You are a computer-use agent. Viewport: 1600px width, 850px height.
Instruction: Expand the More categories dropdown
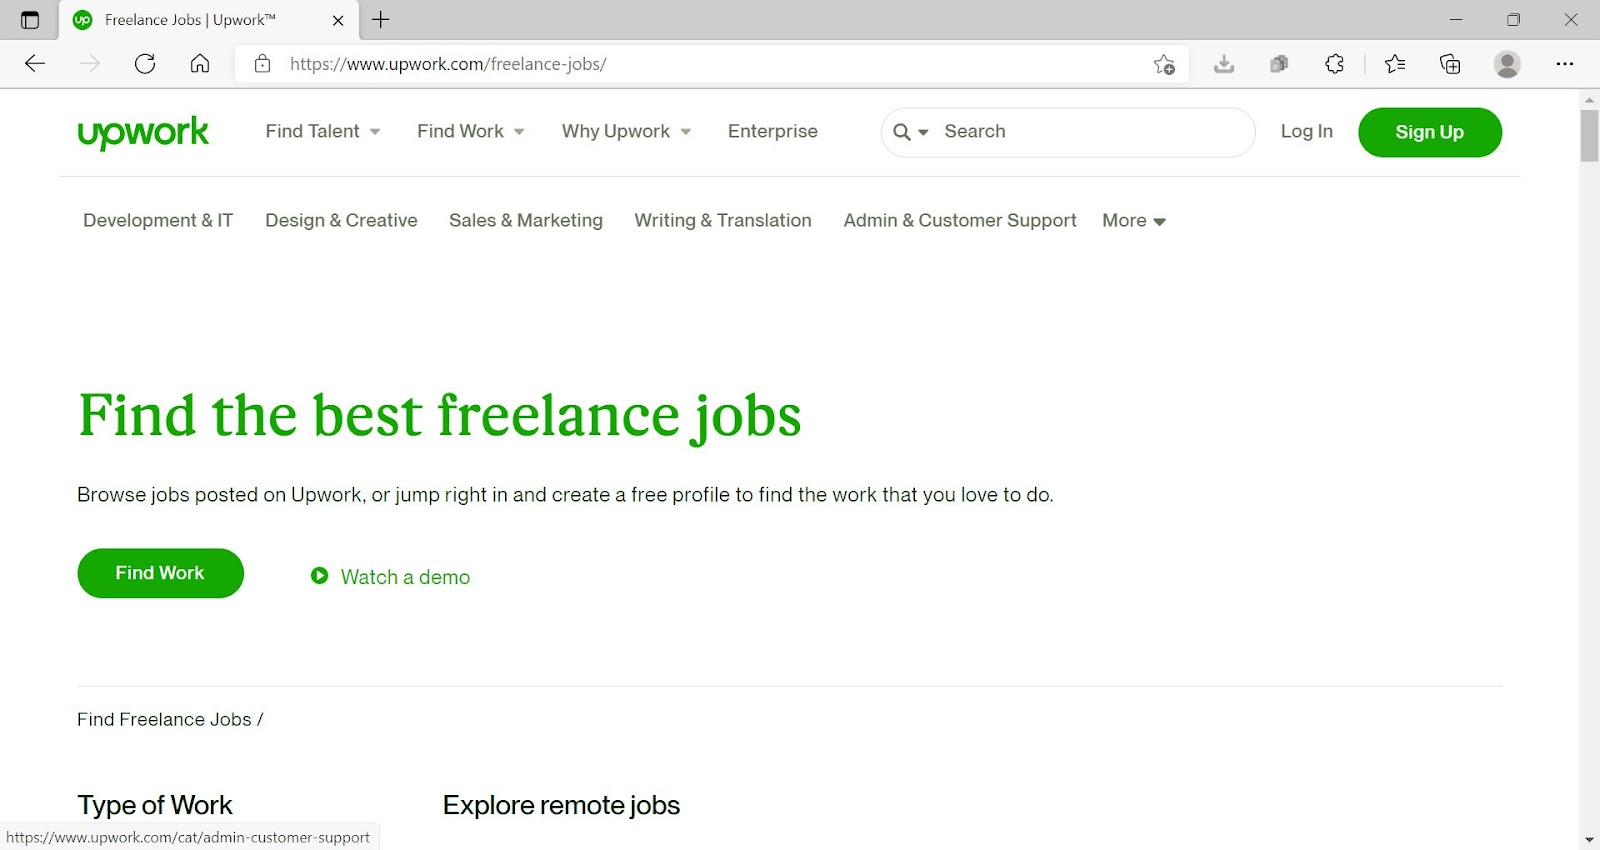[1134, 220]
